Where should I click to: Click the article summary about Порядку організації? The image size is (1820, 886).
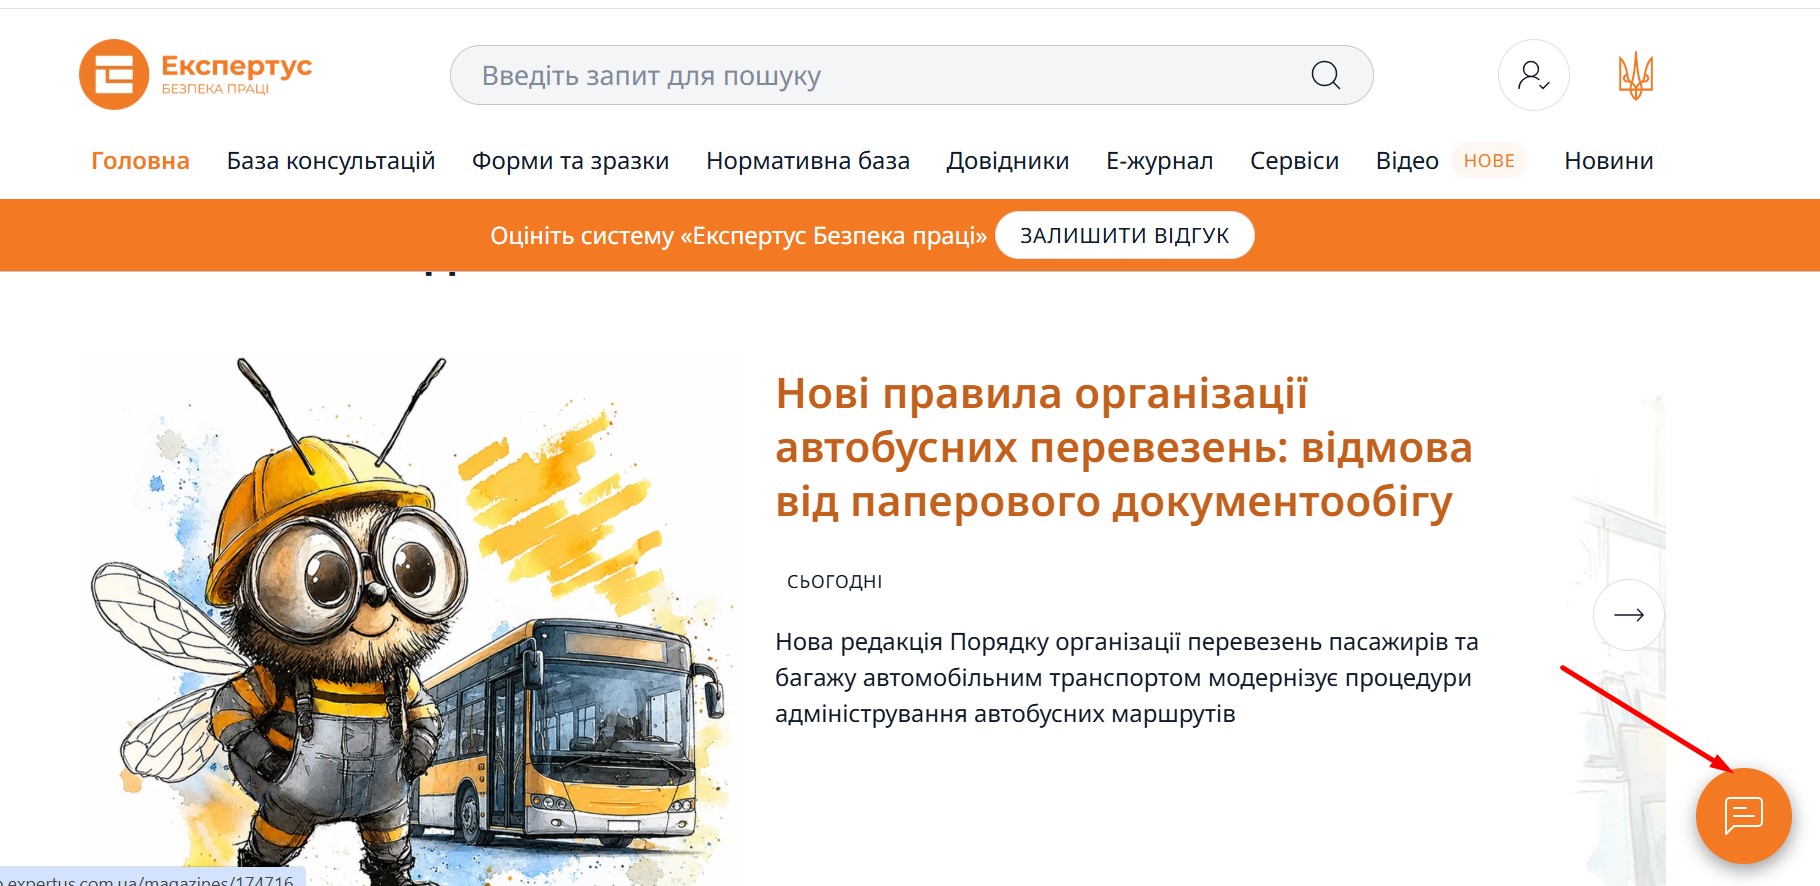point(1127,678)
